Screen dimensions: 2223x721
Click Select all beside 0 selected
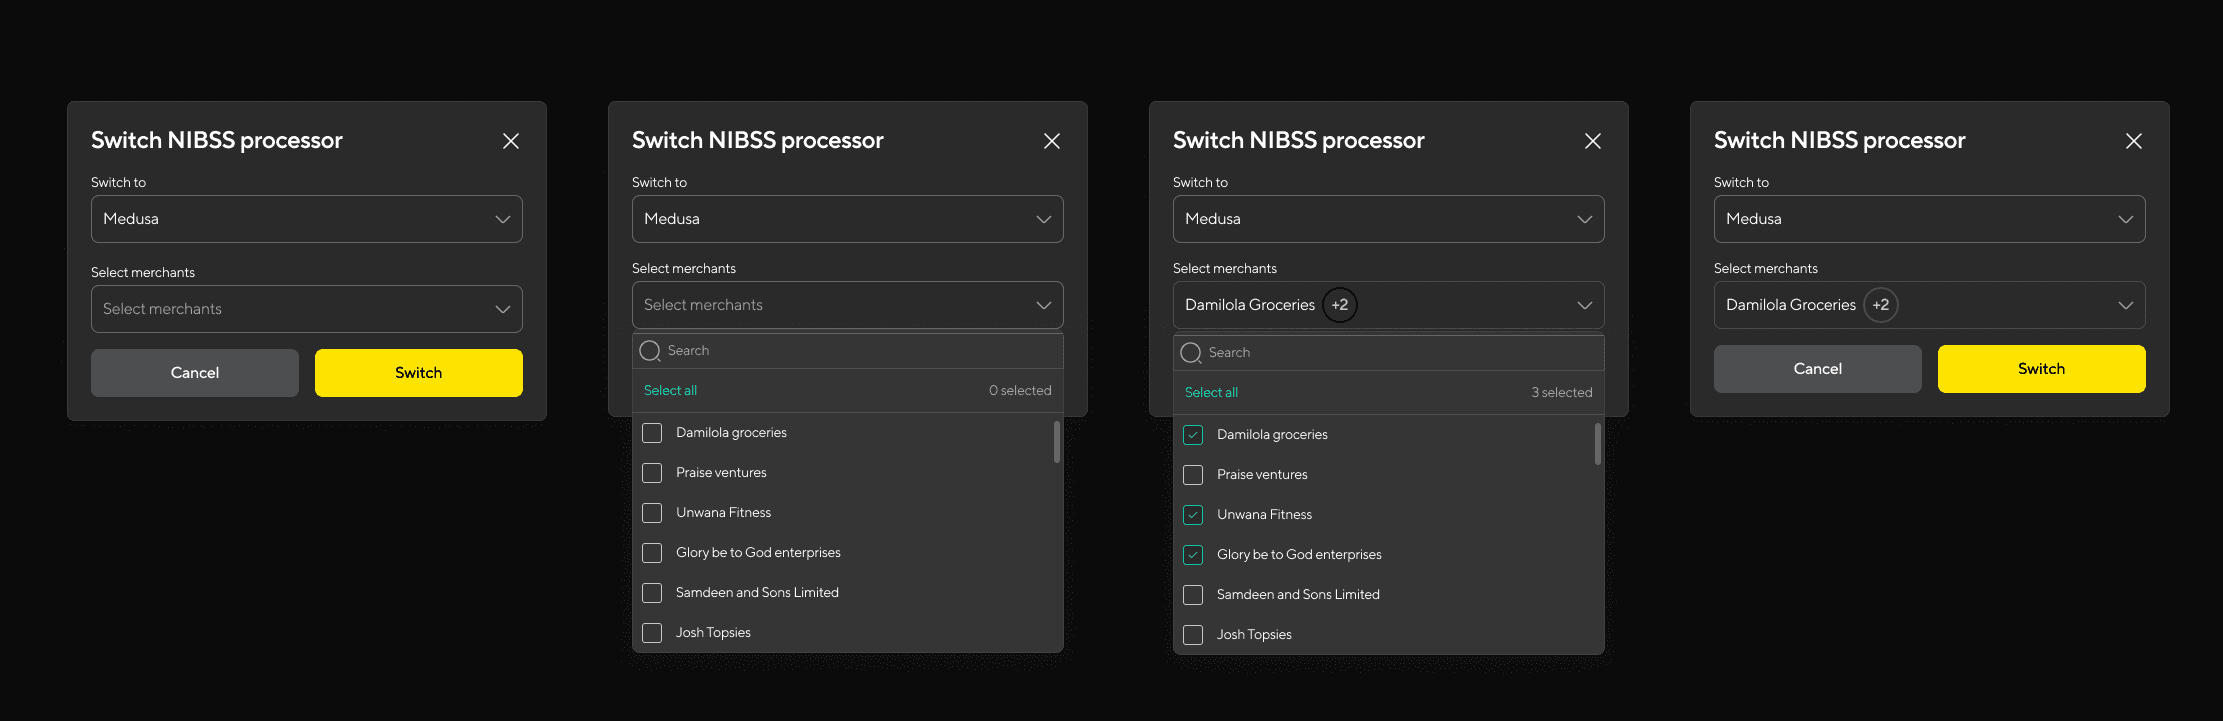coord(670,391)
